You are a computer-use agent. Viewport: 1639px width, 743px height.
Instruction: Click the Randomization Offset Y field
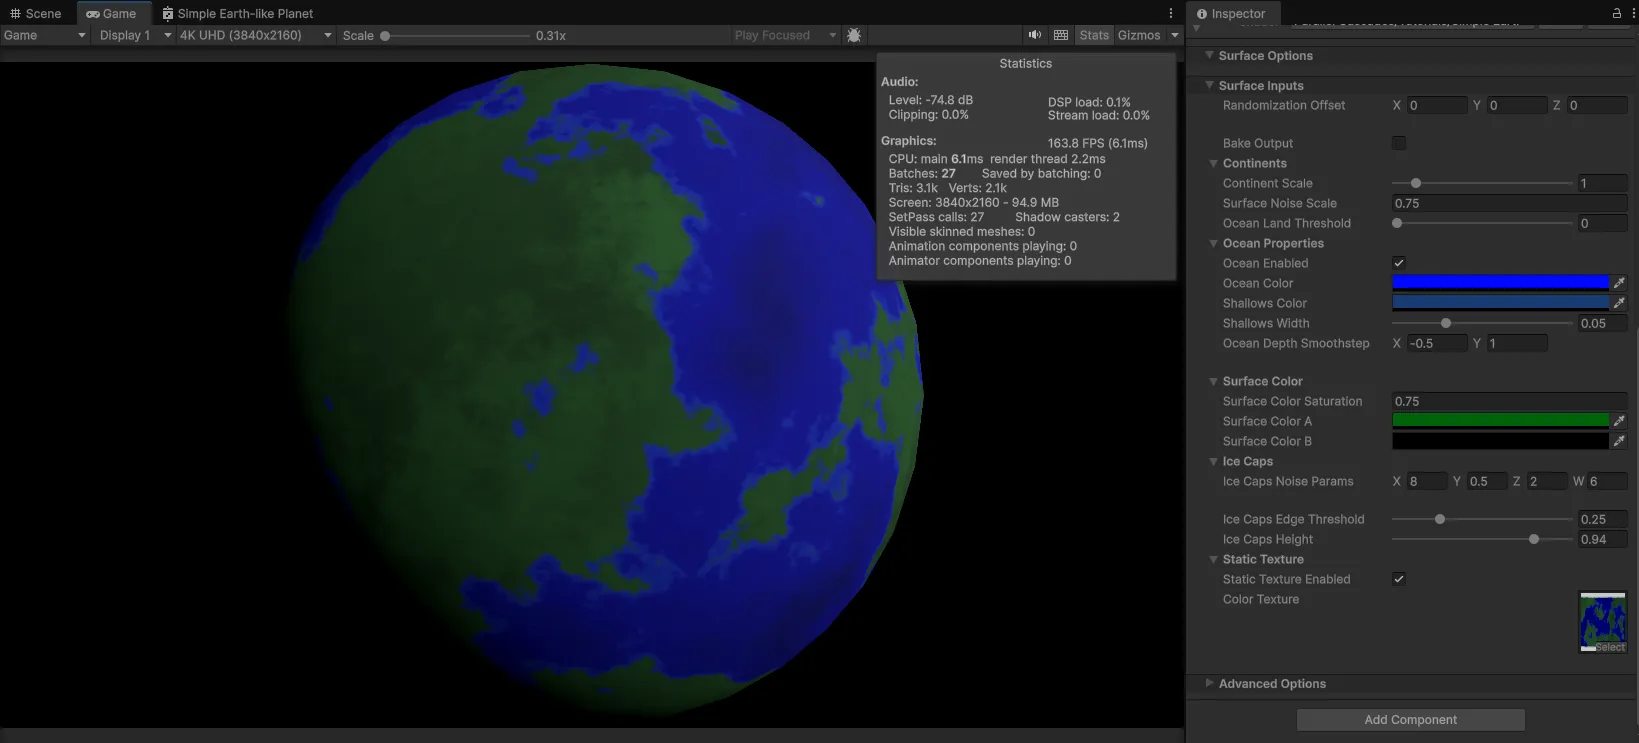point(1517,105)
